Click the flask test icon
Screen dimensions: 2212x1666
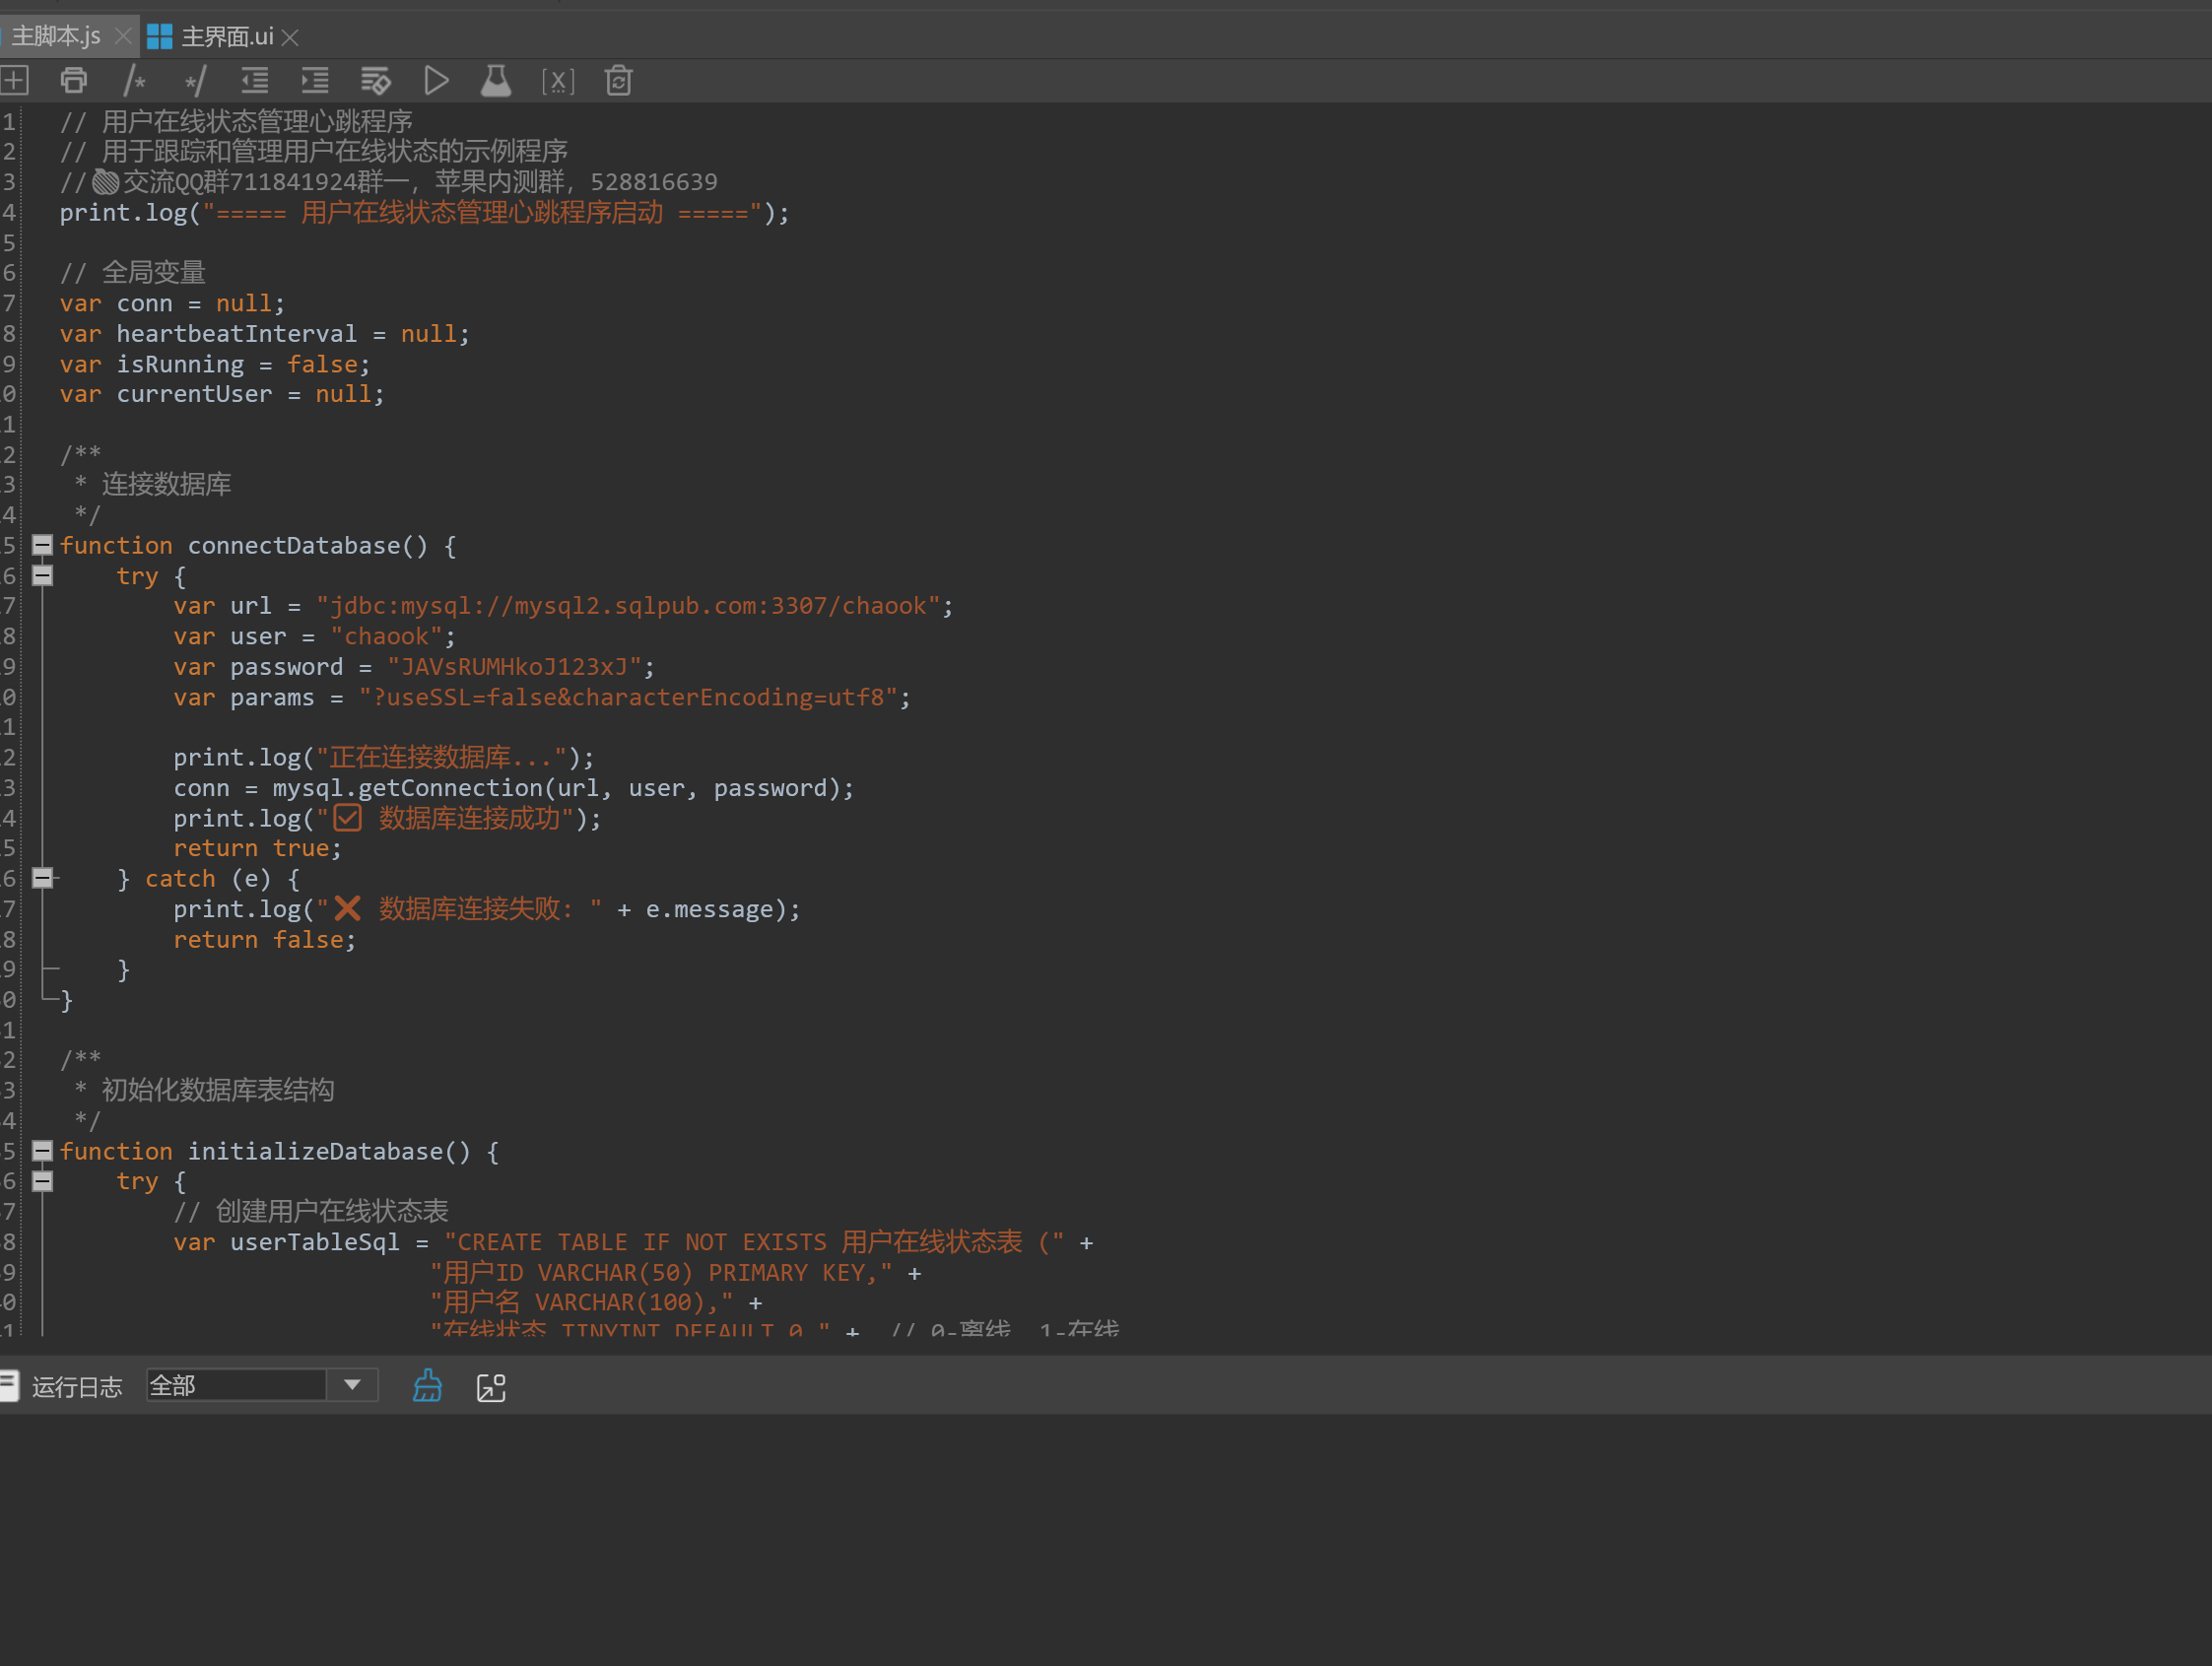click(496, 80)
